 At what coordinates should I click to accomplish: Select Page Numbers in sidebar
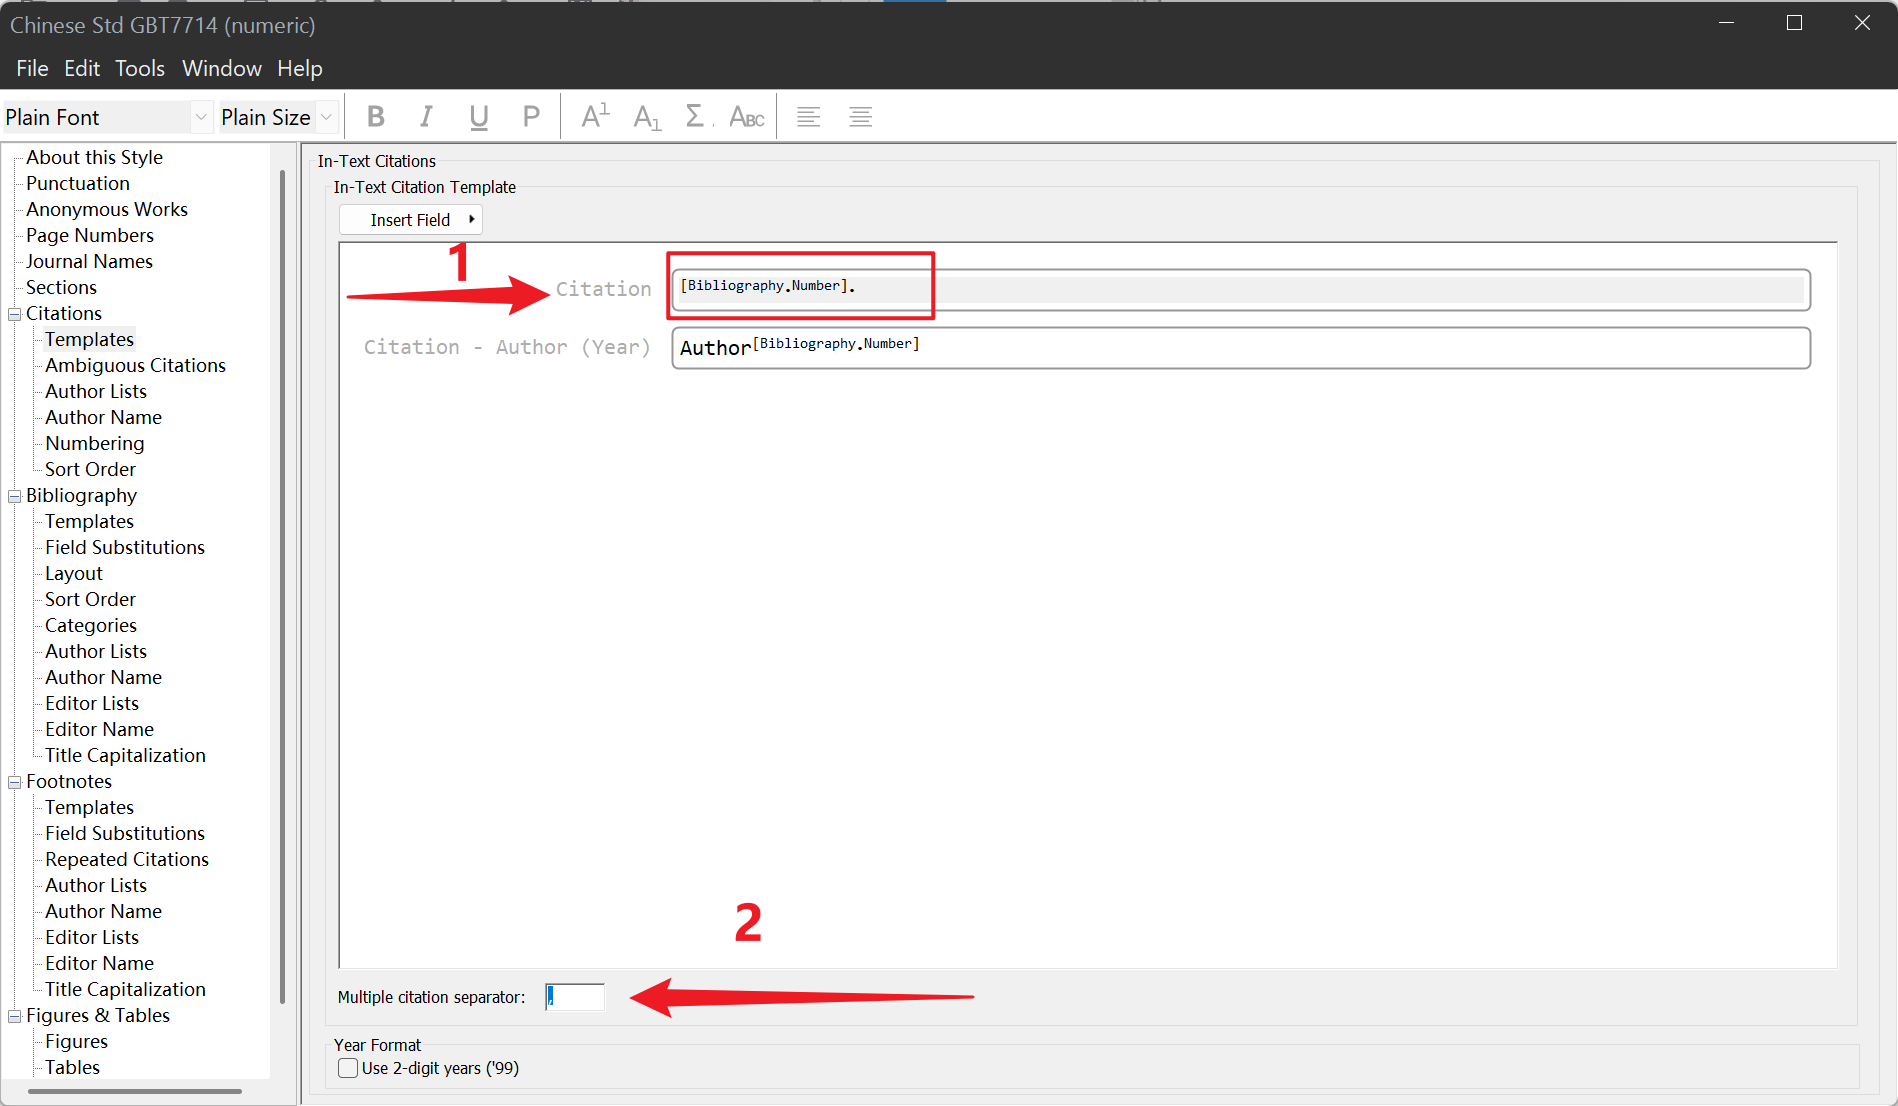[90, 235]
